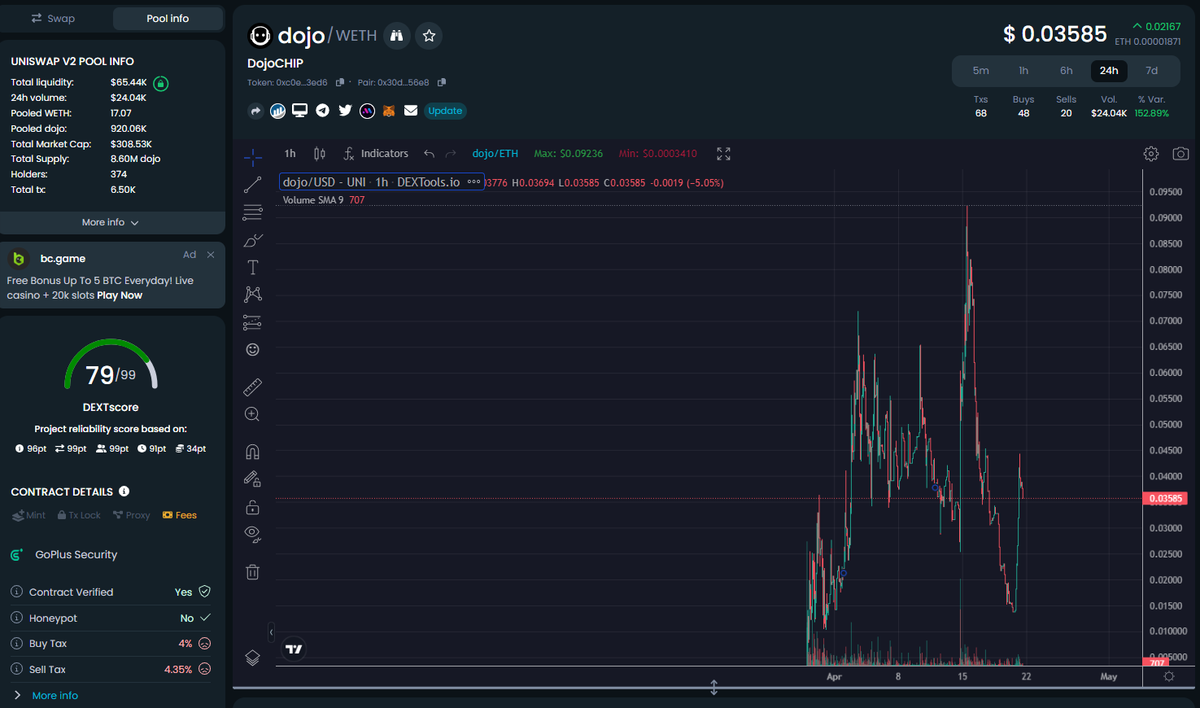
Task: Open the Telegram link icon
Action: coord(322,111)
